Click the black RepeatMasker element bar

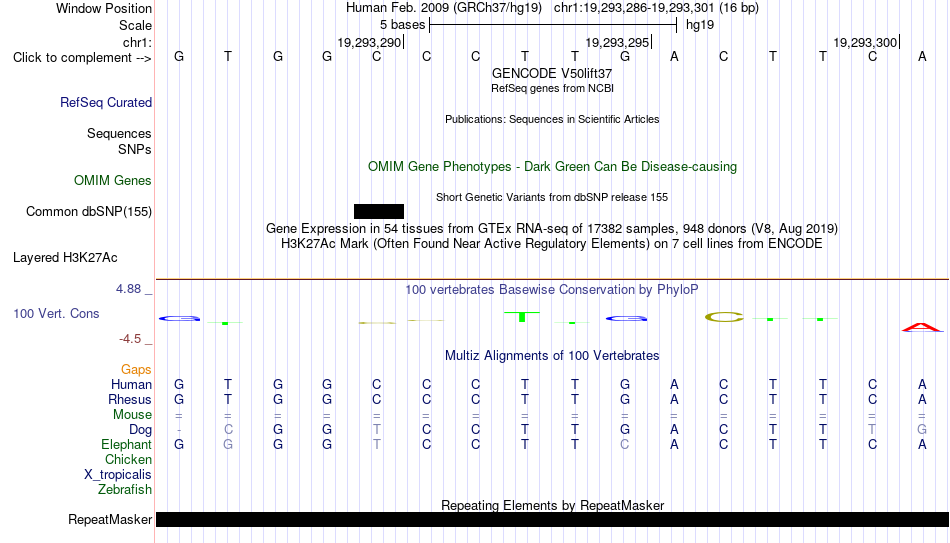tap(553, 519)
